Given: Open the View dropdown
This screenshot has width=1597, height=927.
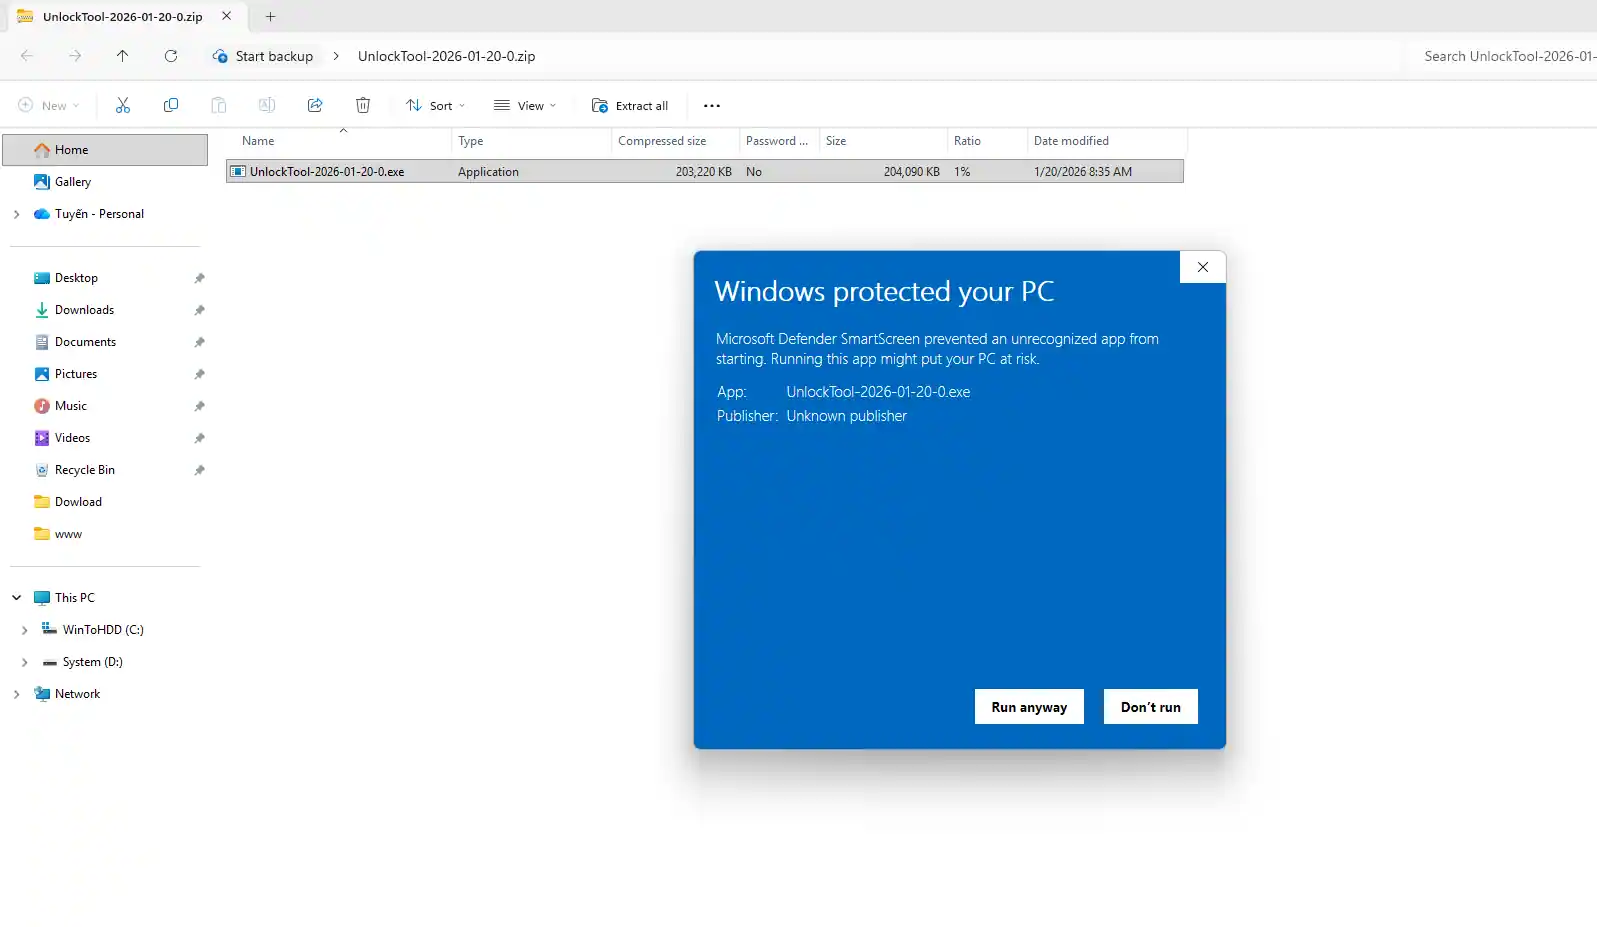Looking at the screenshot, I should tap(525, 106).
